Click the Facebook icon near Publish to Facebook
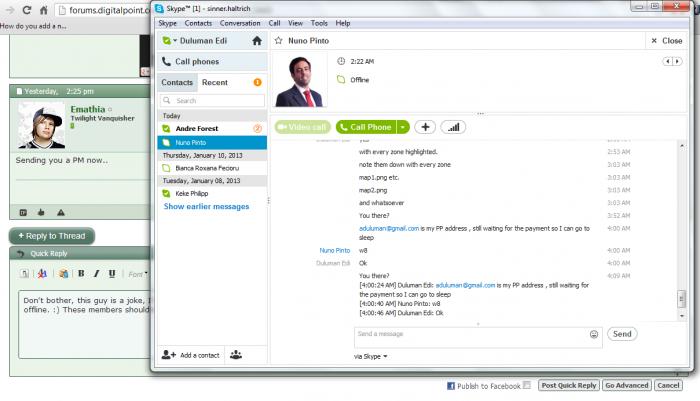Viewport: 700px width, 401px height. coord(451,386)
